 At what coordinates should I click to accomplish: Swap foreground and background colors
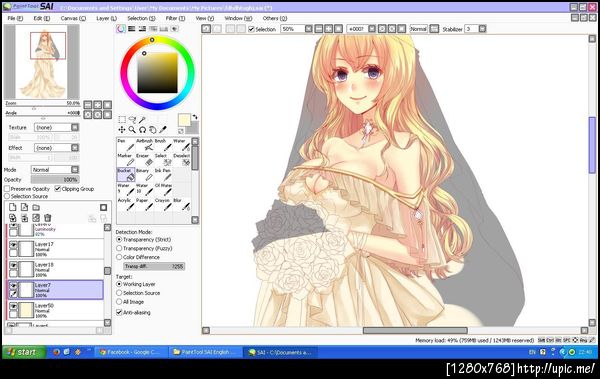click(195, 117)
